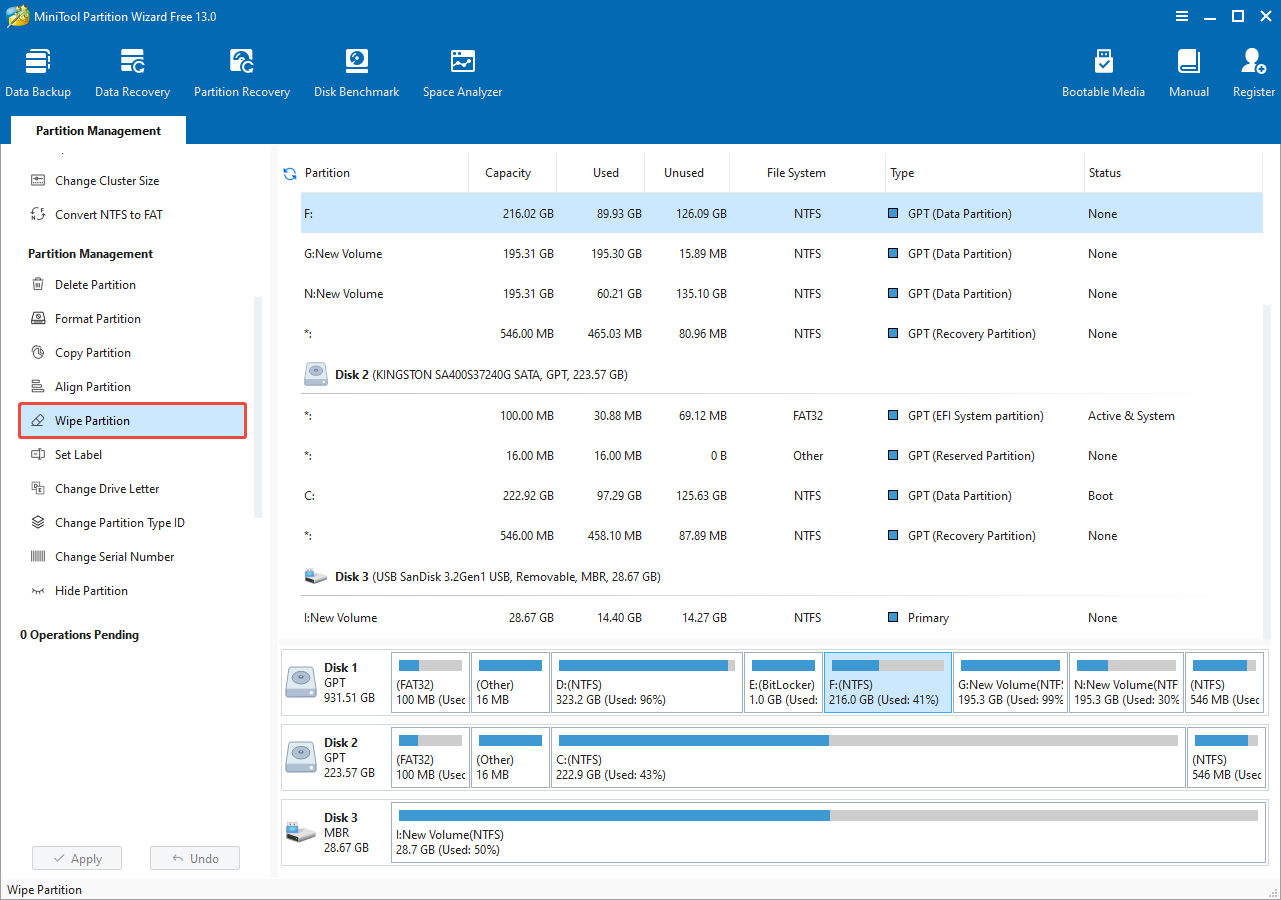Choose Copy Partition

[91, 352]
